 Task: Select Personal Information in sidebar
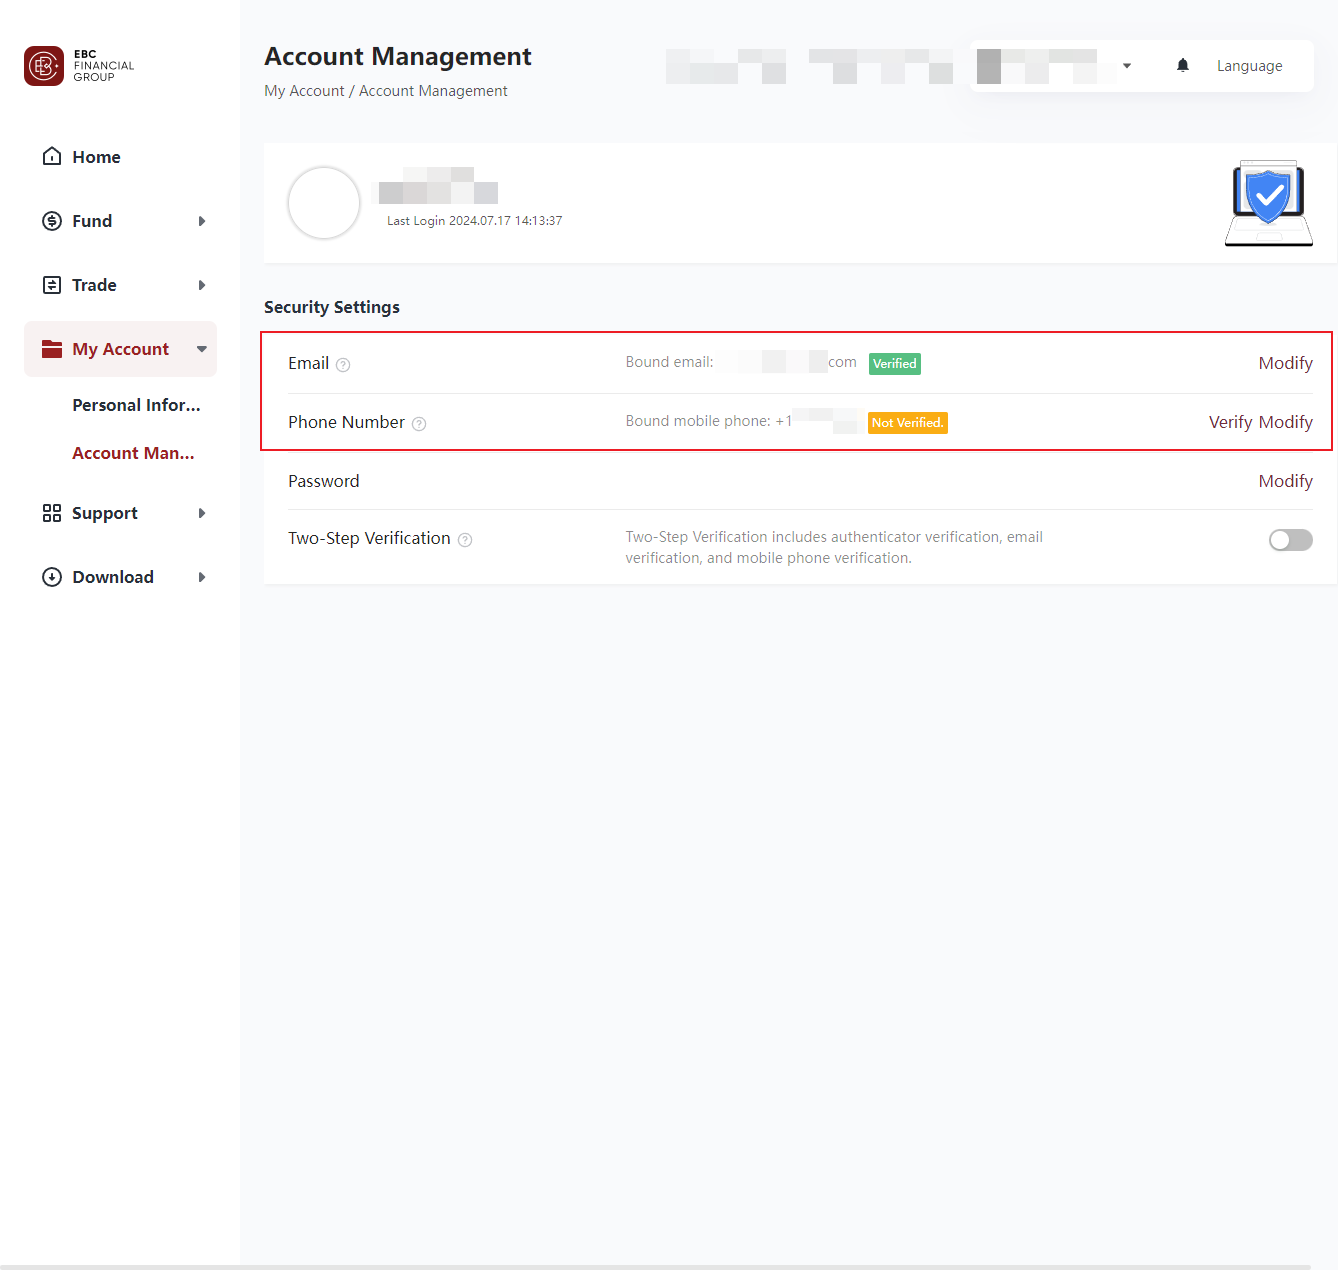(136, 405)
